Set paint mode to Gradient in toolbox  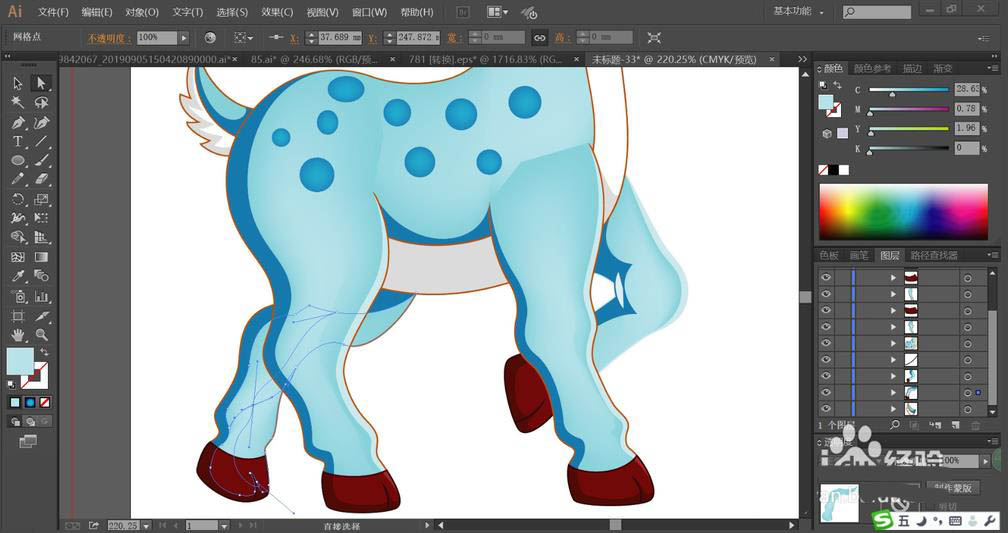coord(30,402)
